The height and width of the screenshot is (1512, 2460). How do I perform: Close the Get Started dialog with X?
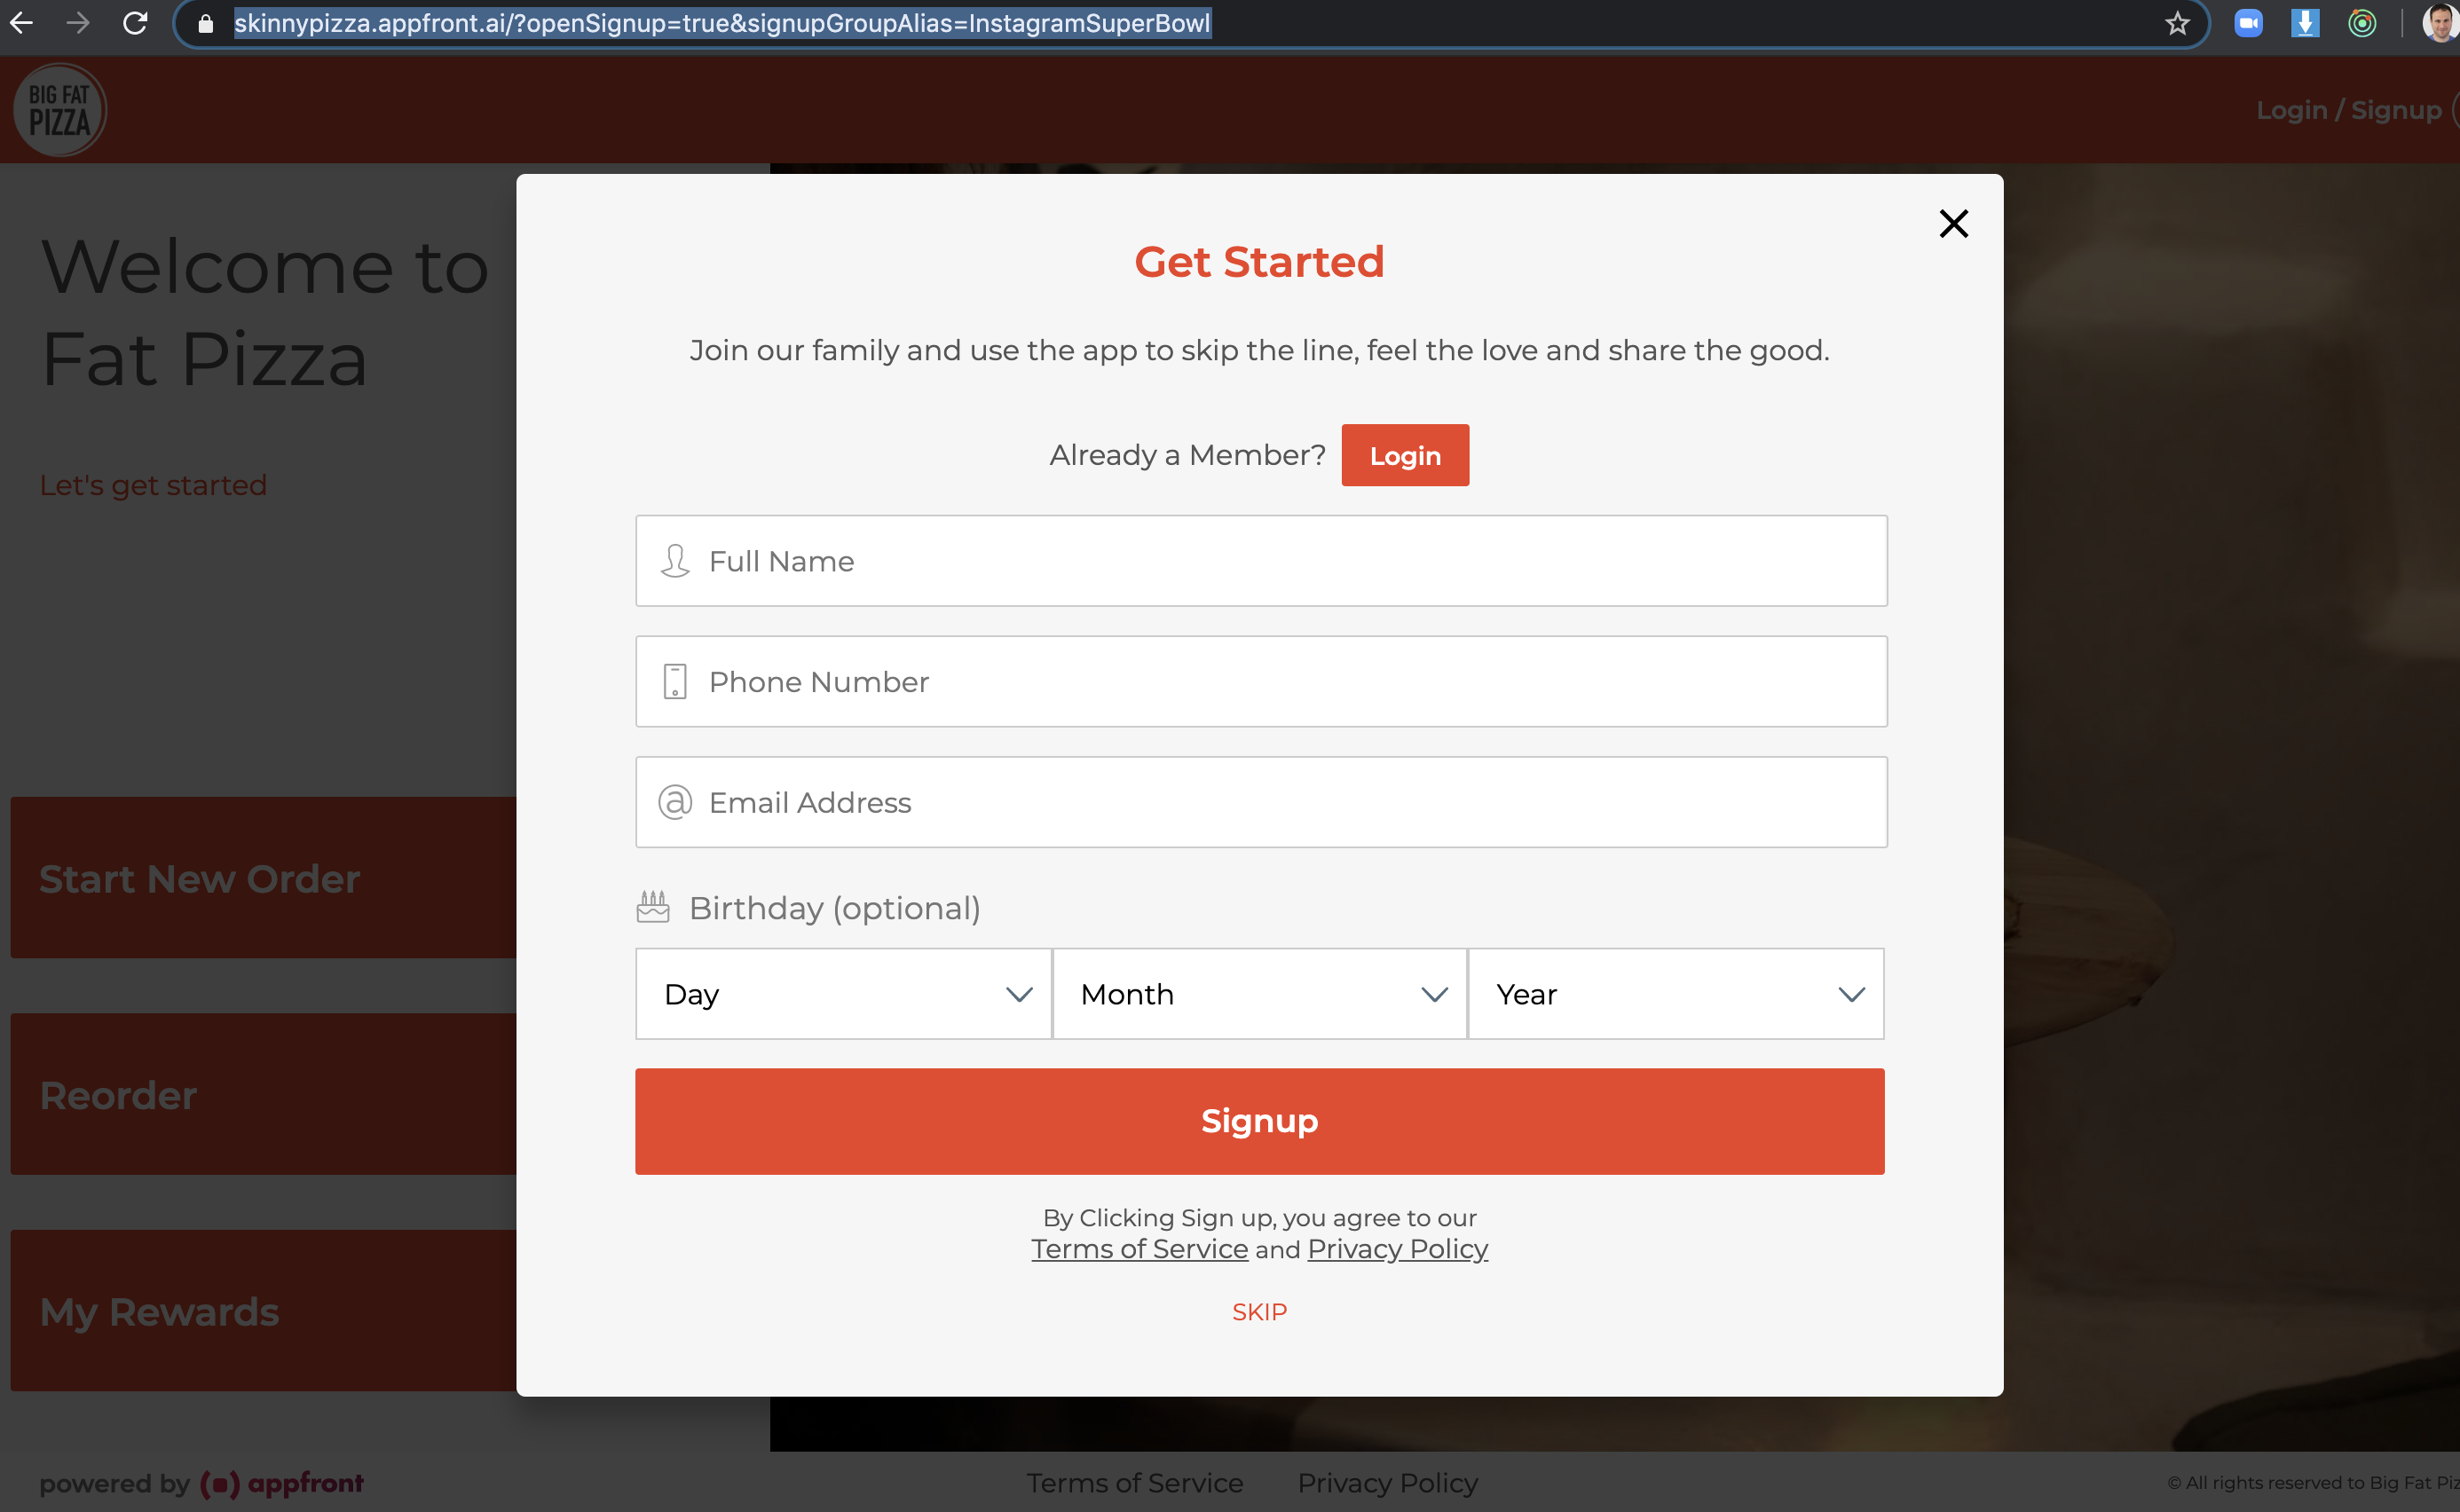tap(1953, 223)
